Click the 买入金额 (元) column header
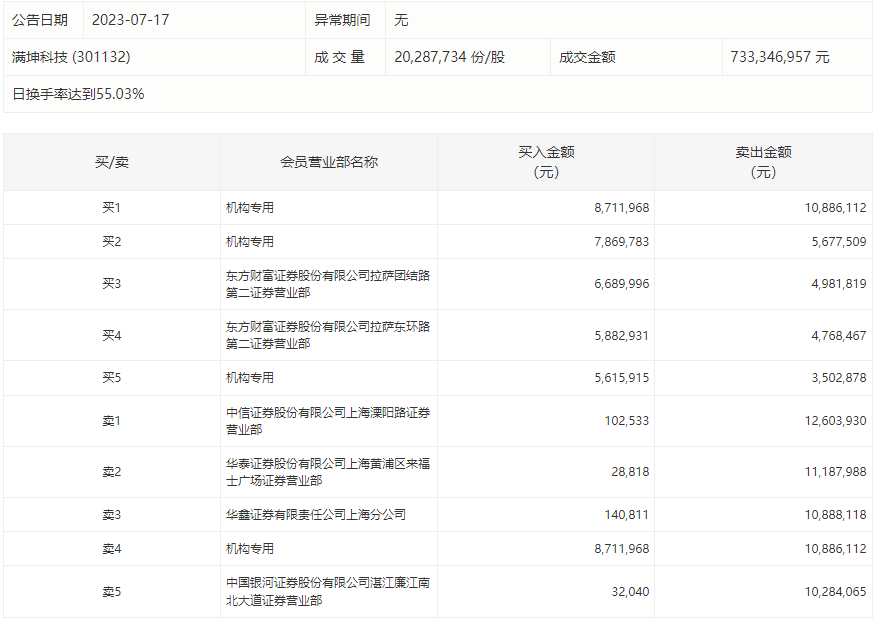This screenshot has width=873, height=621. 546,162
